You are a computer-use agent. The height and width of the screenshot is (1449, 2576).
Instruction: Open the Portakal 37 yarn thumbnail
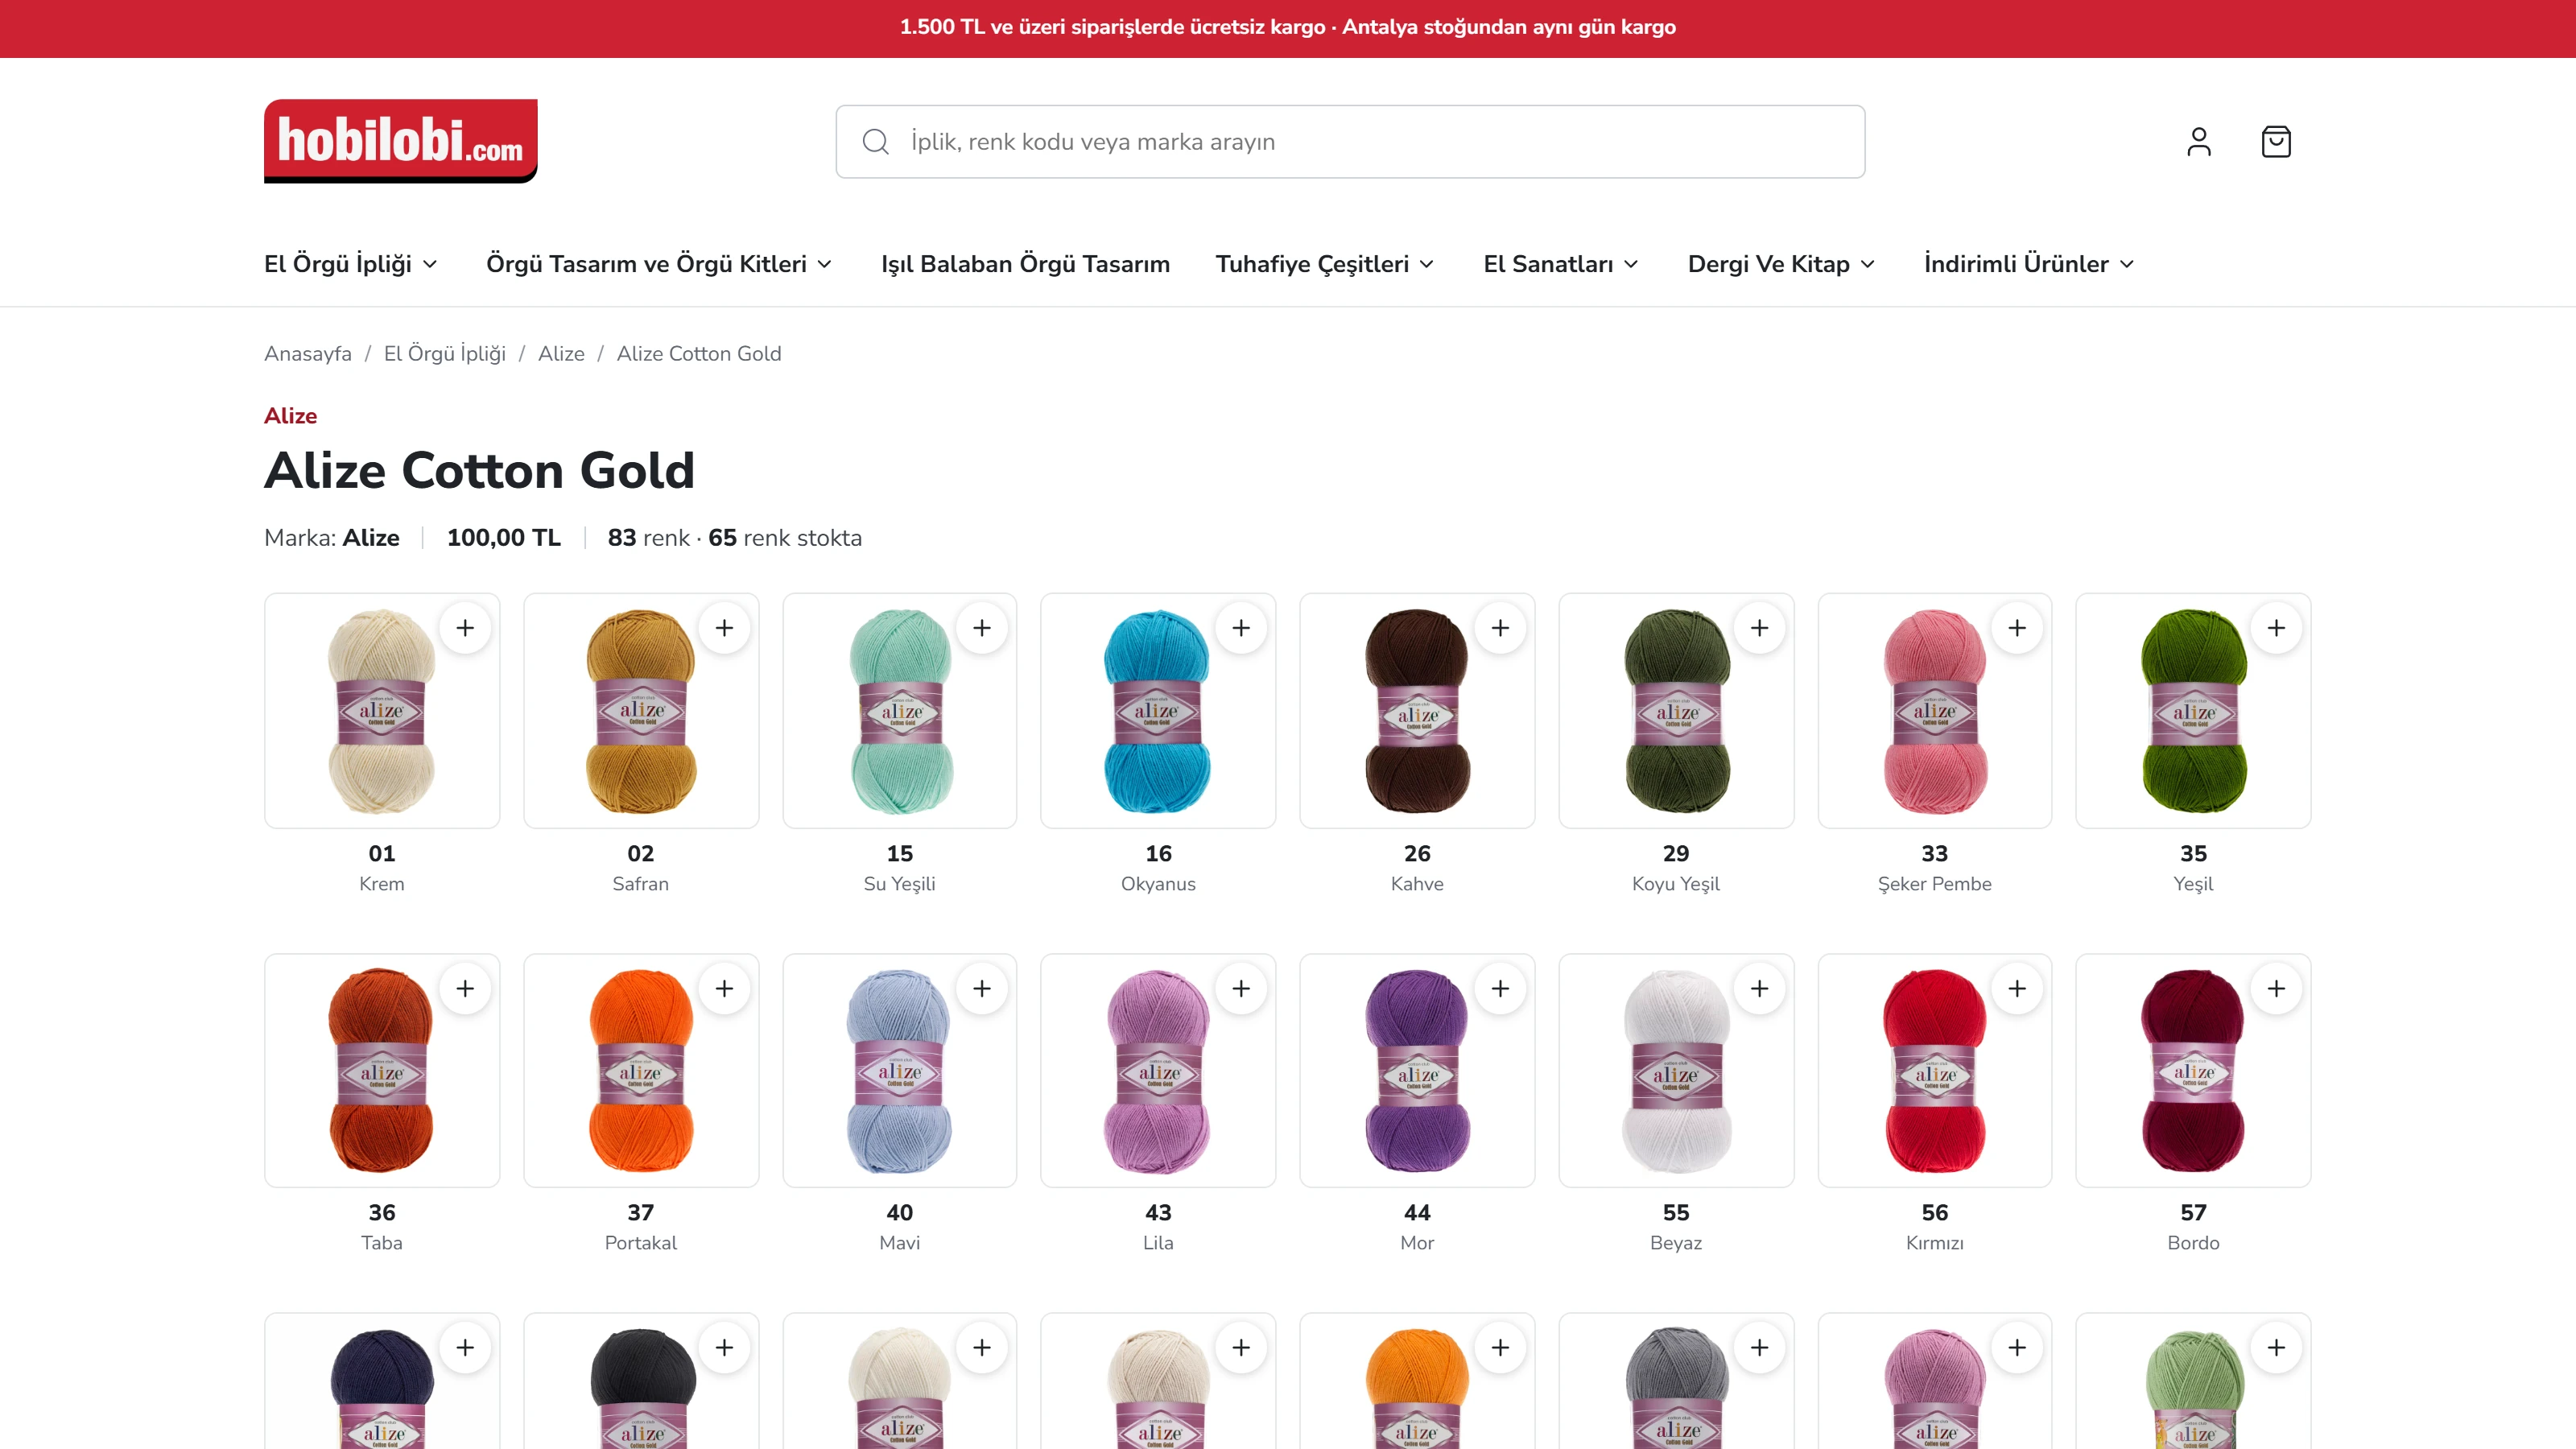coord(641,1071)
